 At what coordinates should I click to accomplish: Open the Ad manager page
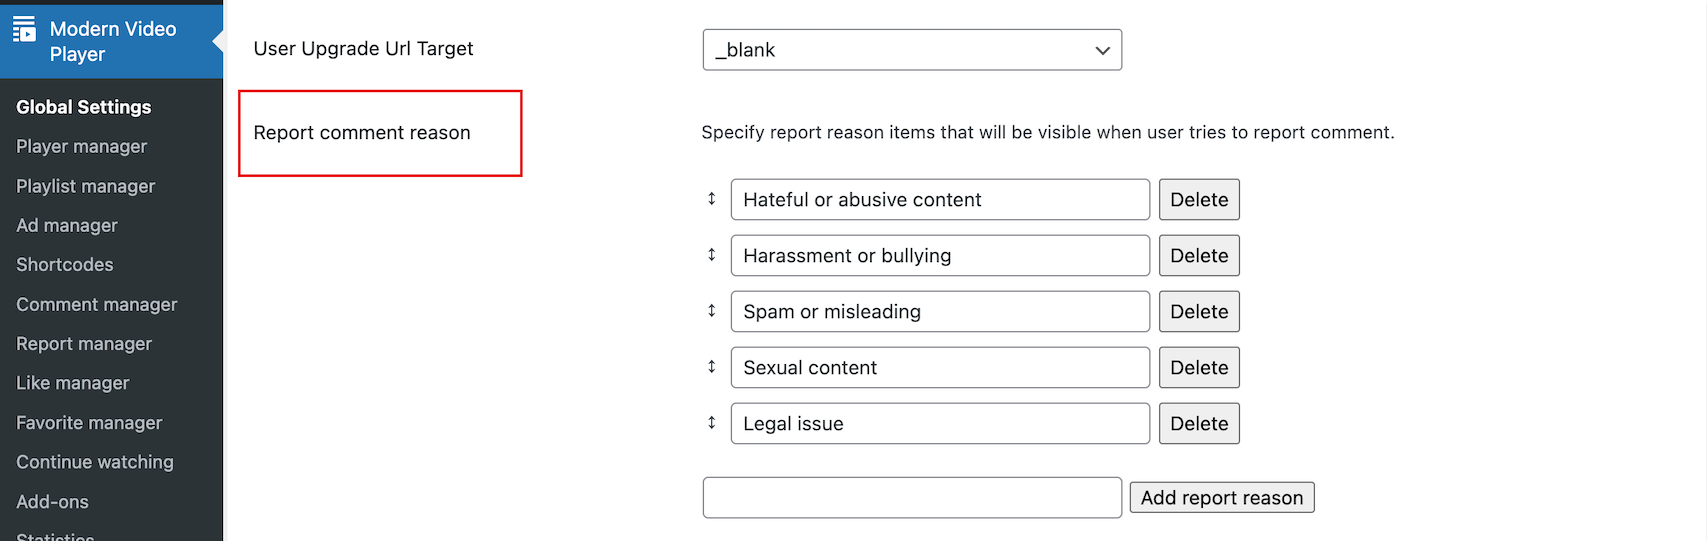tap(67, 225)
